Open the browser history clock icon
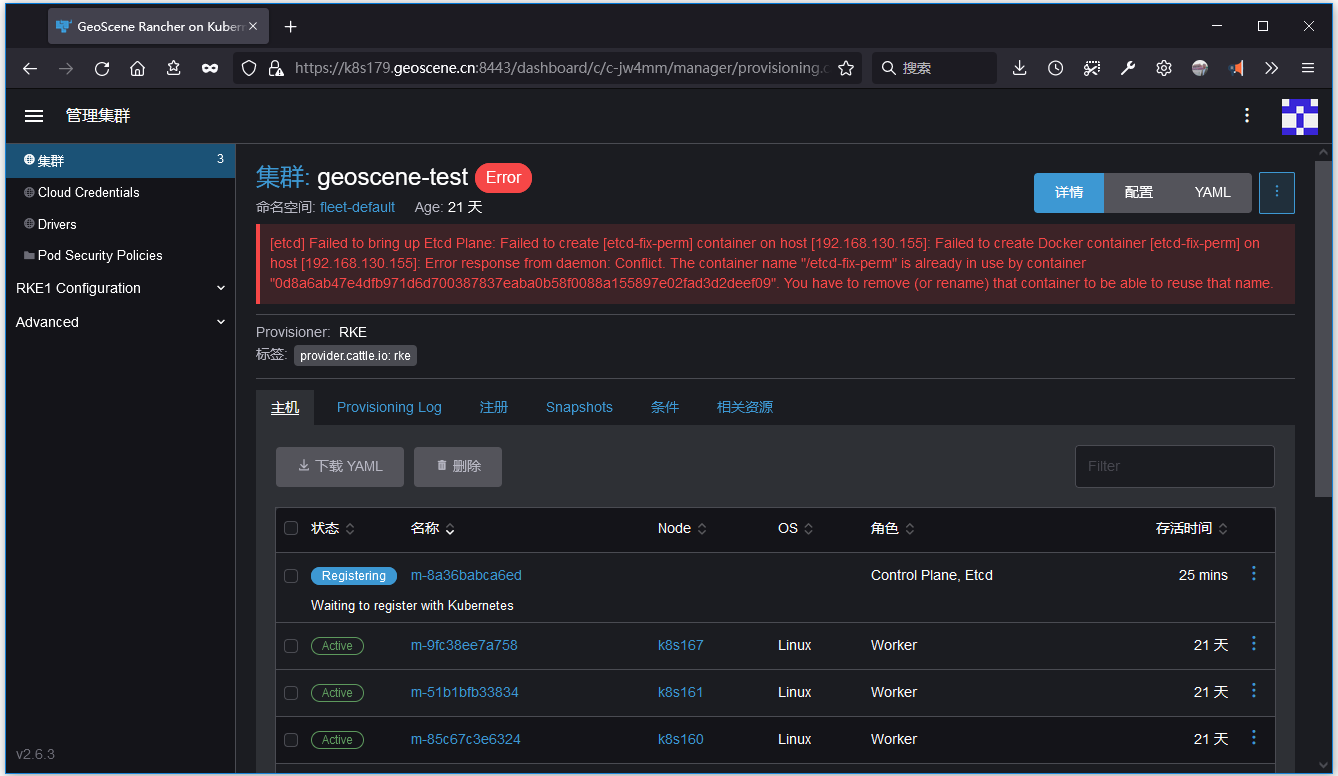 (x=1056, y=68)
